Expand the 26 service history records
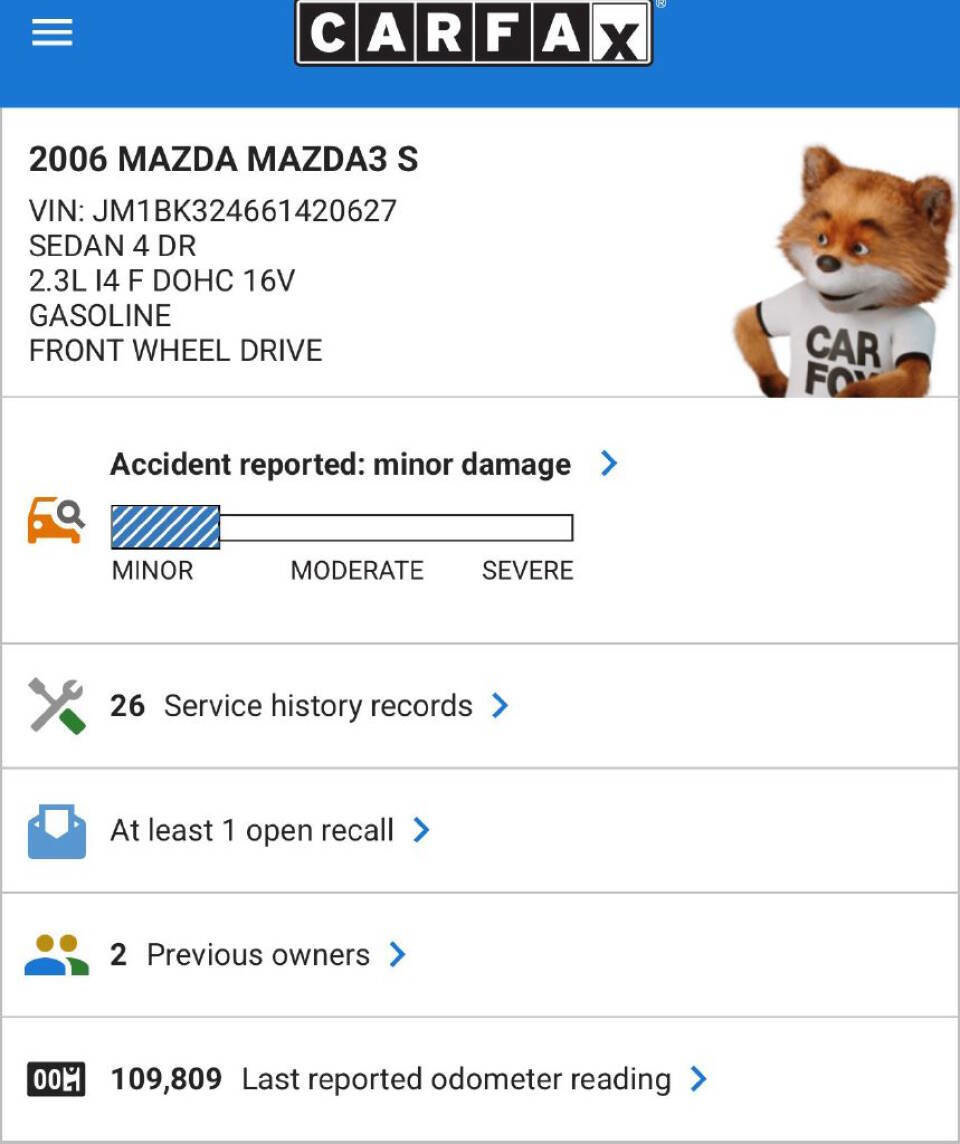This screenshot has width=960, height=1144. pos(498,703)
